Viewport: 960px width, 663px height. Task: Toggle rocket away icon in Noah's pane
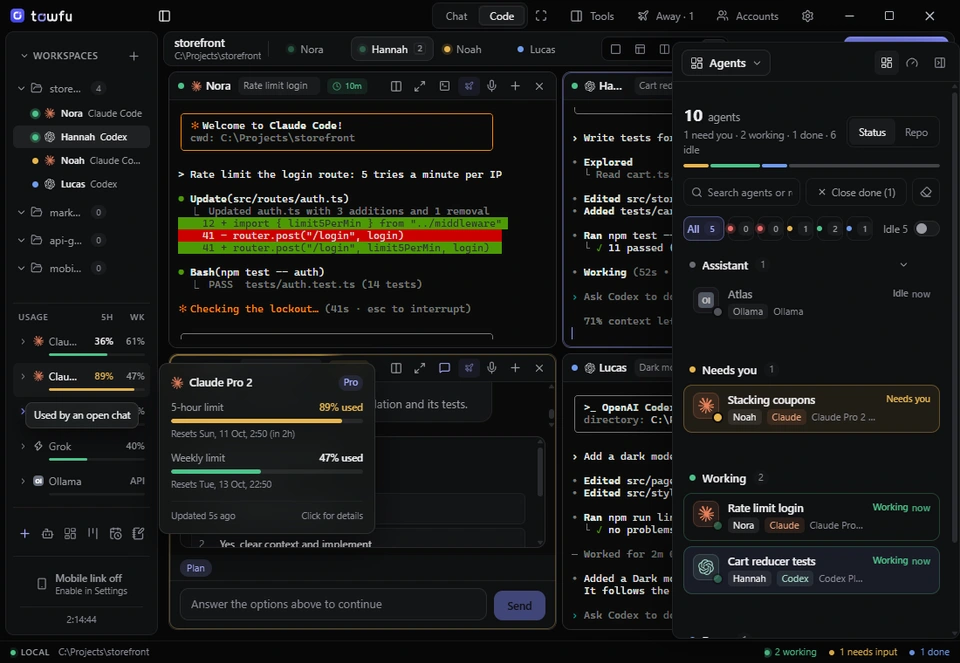point(469,368)
